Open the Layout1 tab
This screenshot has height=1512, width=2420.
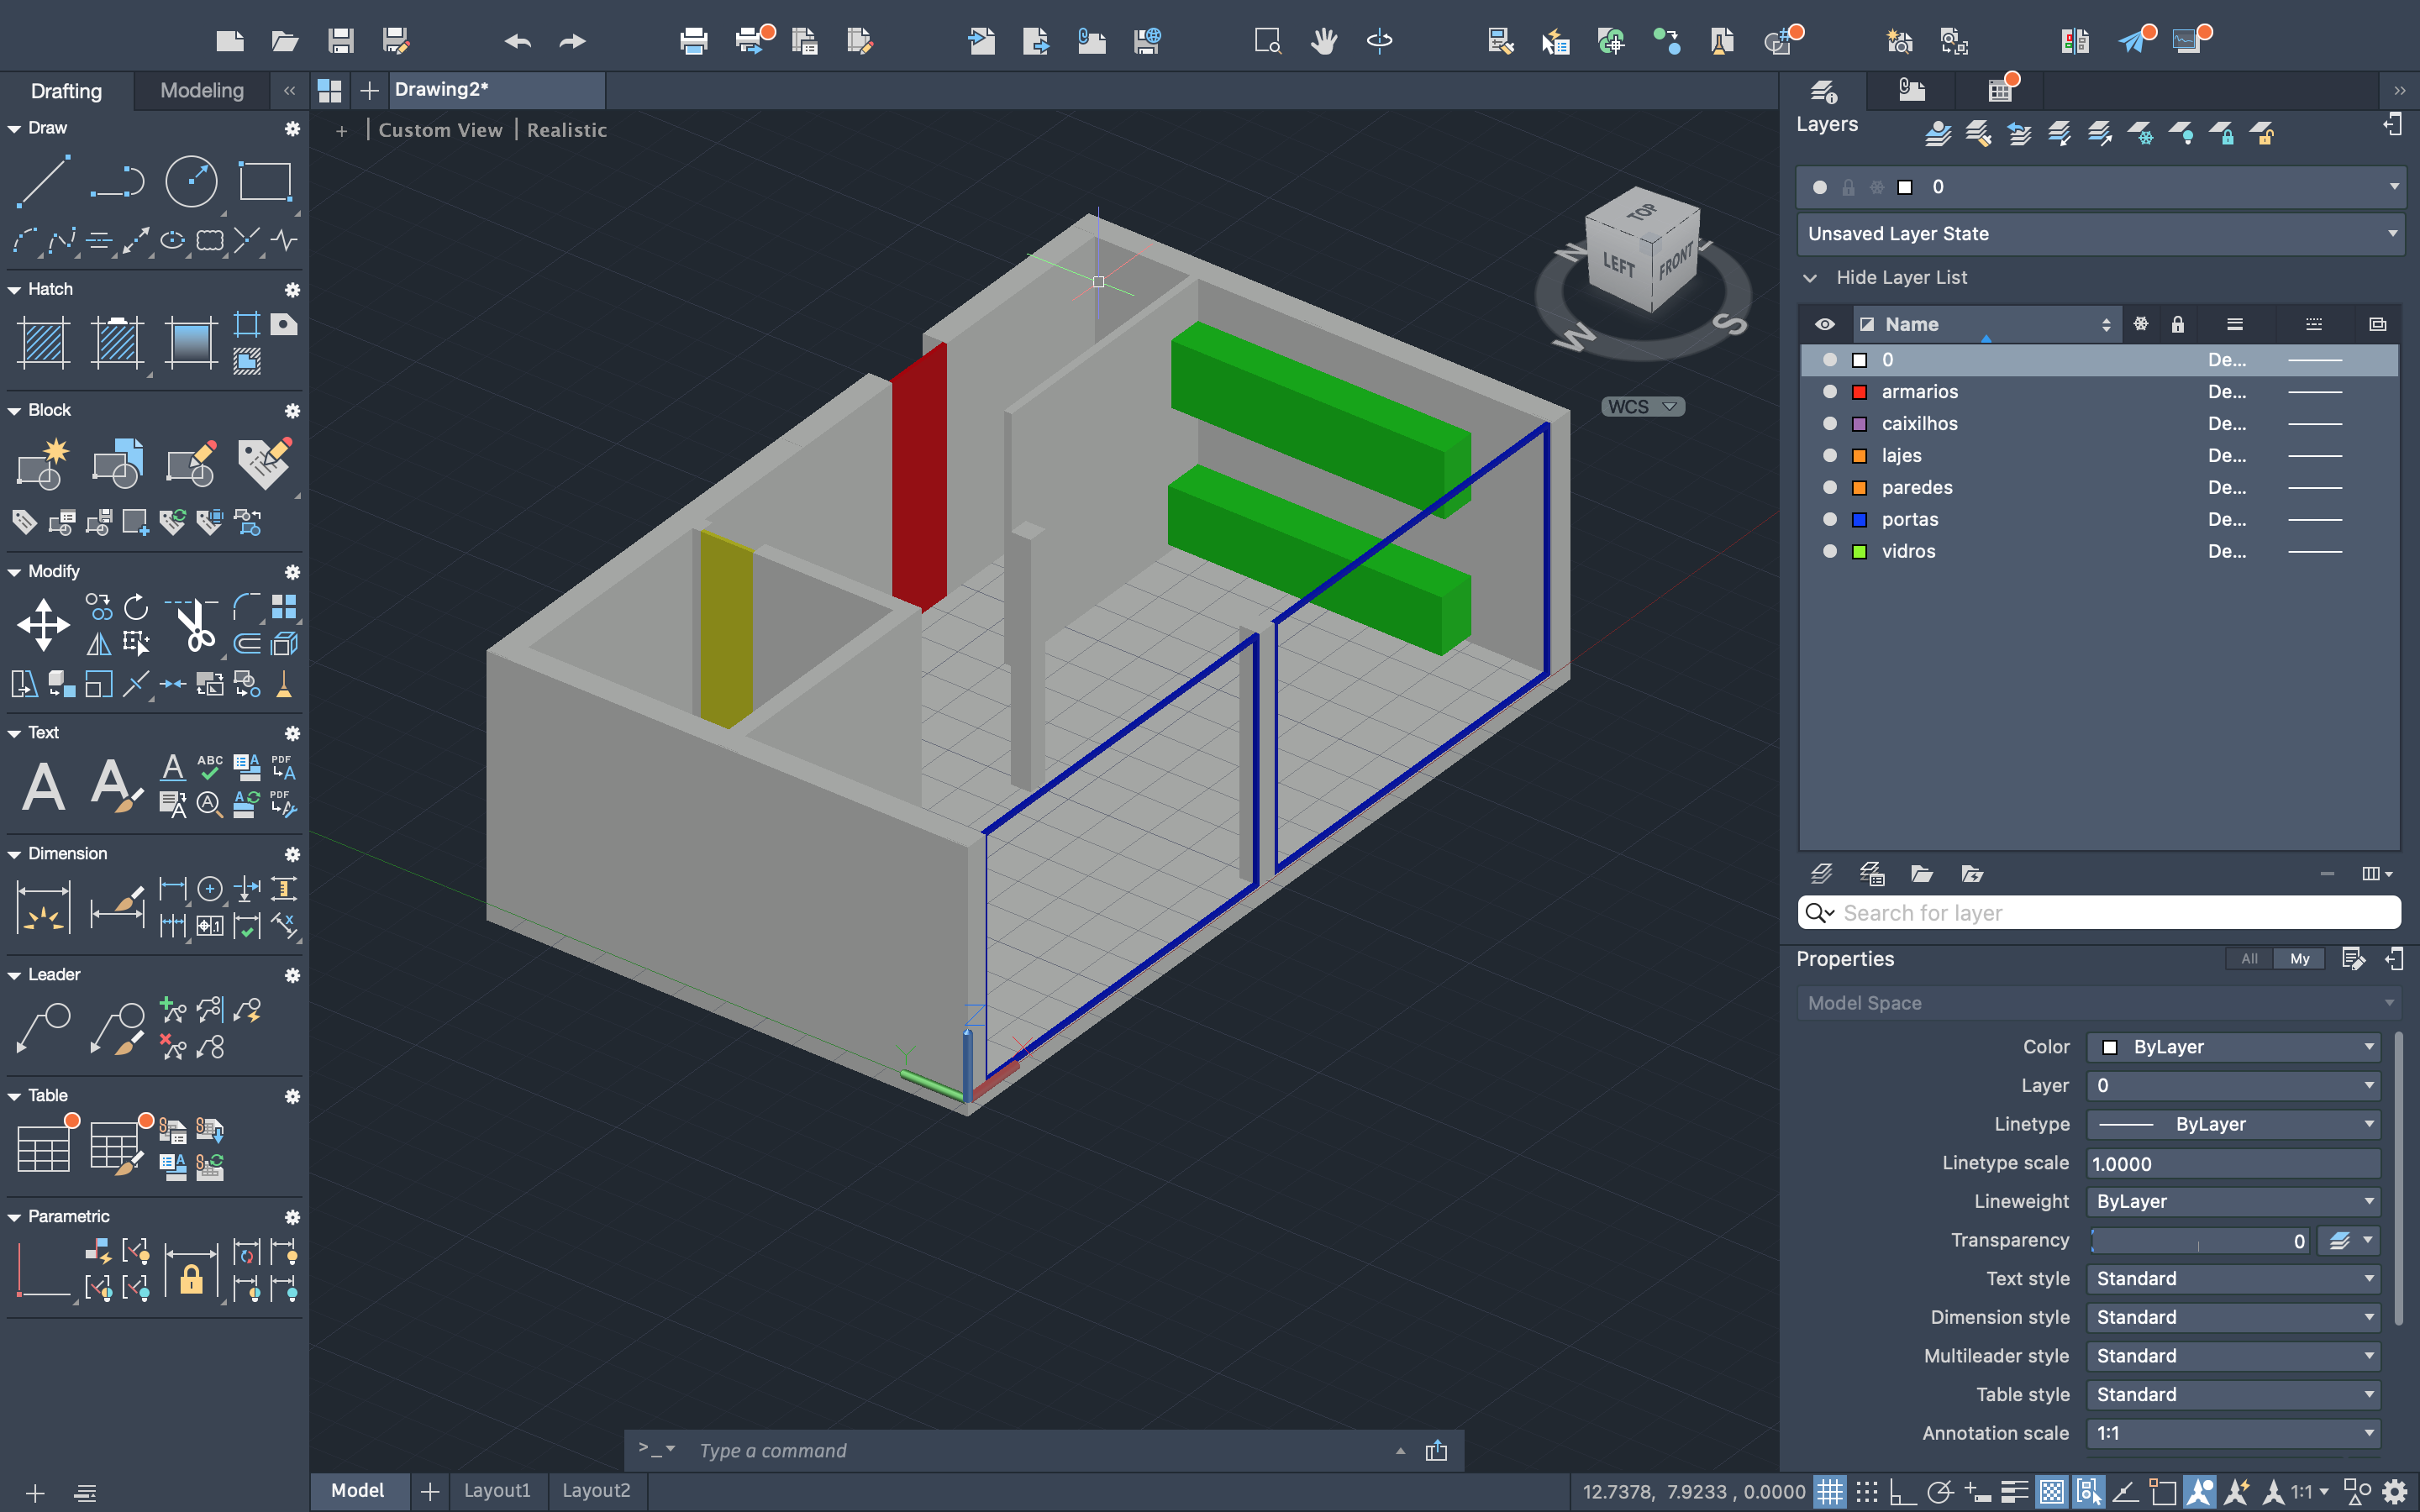[x=497, y=1491]
